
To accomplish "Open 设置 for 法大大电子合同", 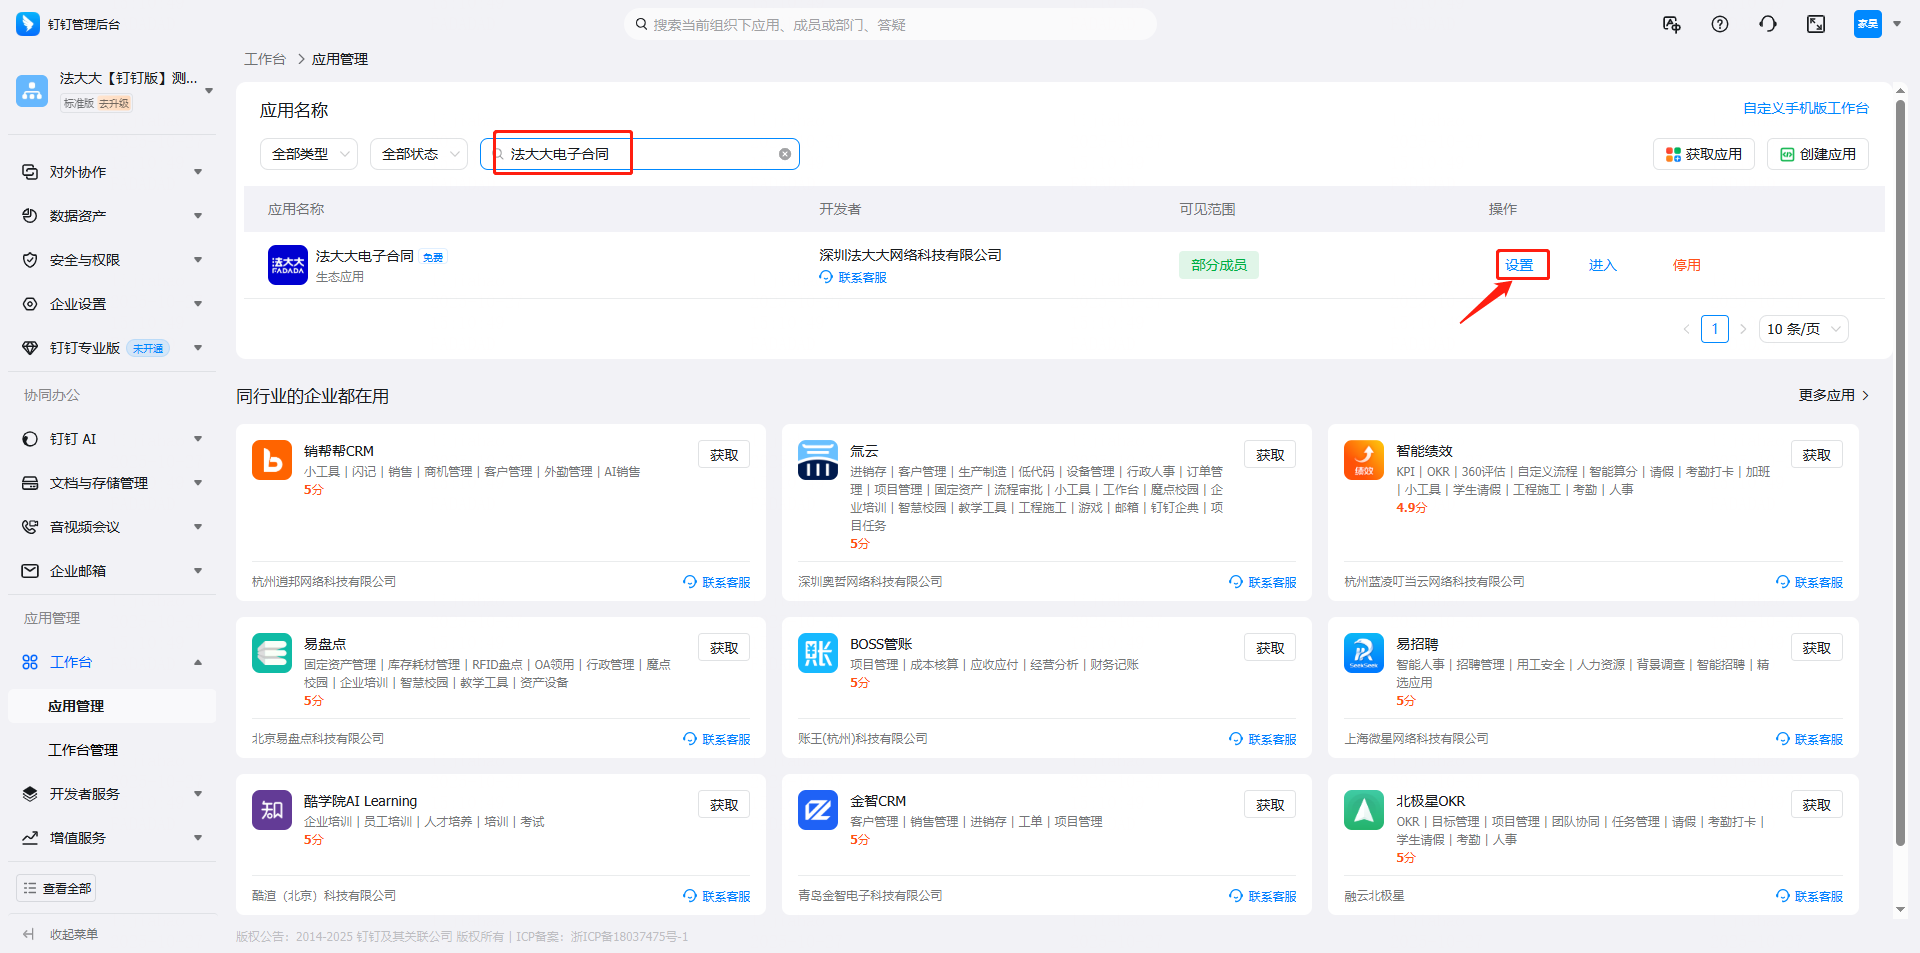I will coord(1520,265).
